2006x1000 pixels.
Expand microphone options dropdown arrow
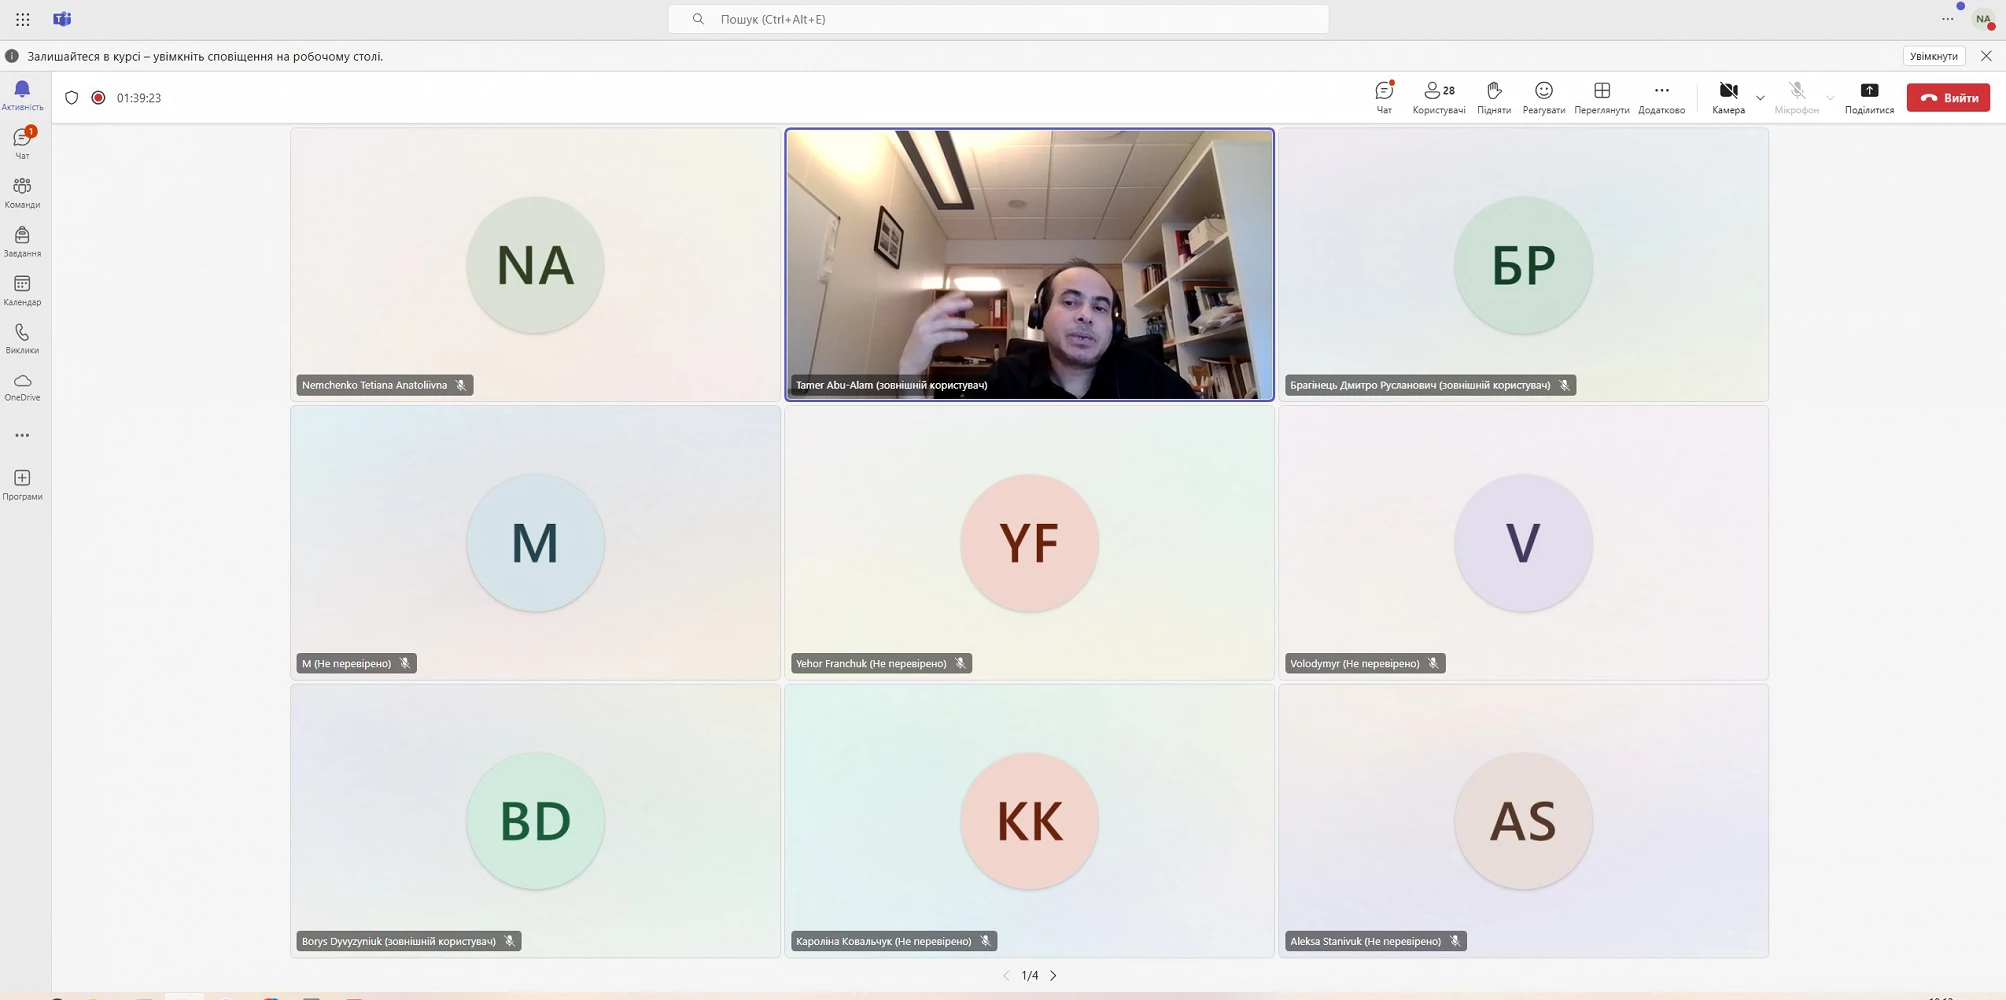[1830, 98]
